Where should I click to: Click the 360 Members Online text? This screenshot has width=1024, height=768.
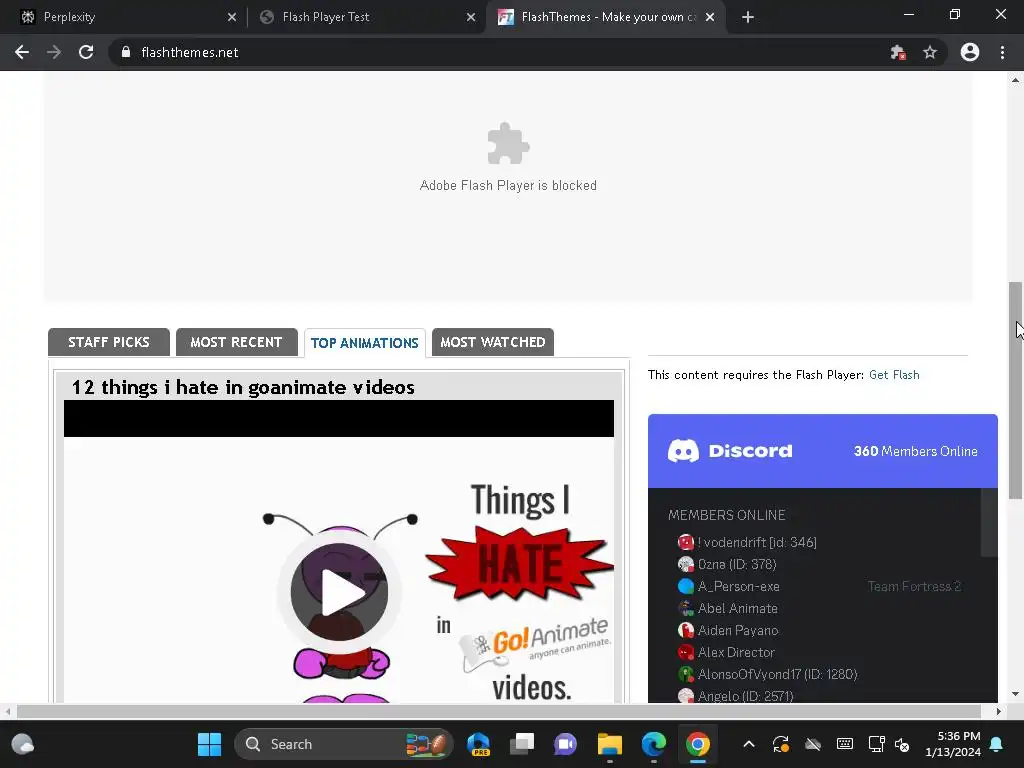[916, 451]
